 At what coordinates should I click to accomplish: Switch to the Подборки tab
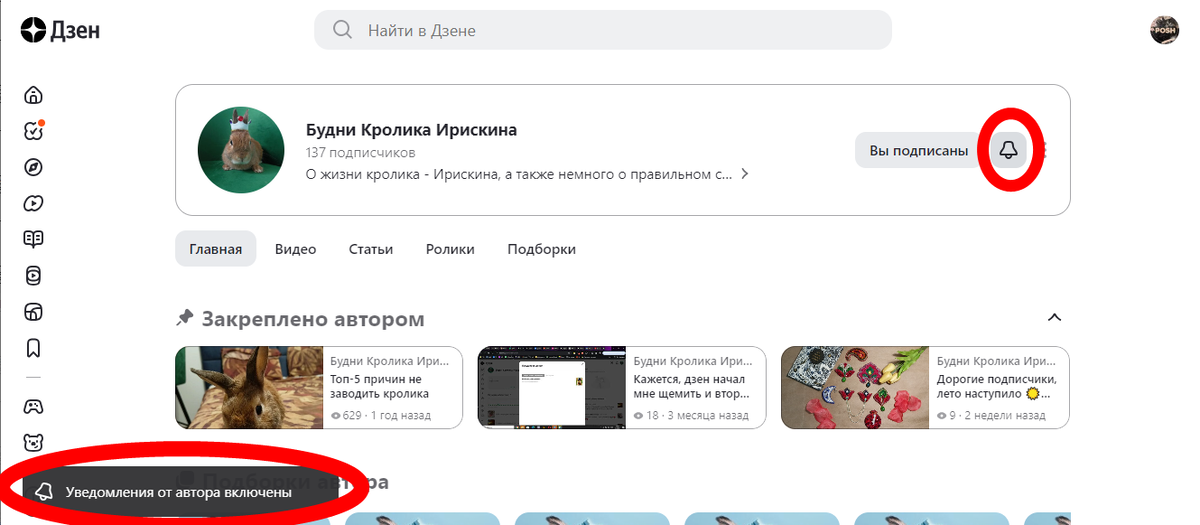pyautogui.click(x=541, y=249)
